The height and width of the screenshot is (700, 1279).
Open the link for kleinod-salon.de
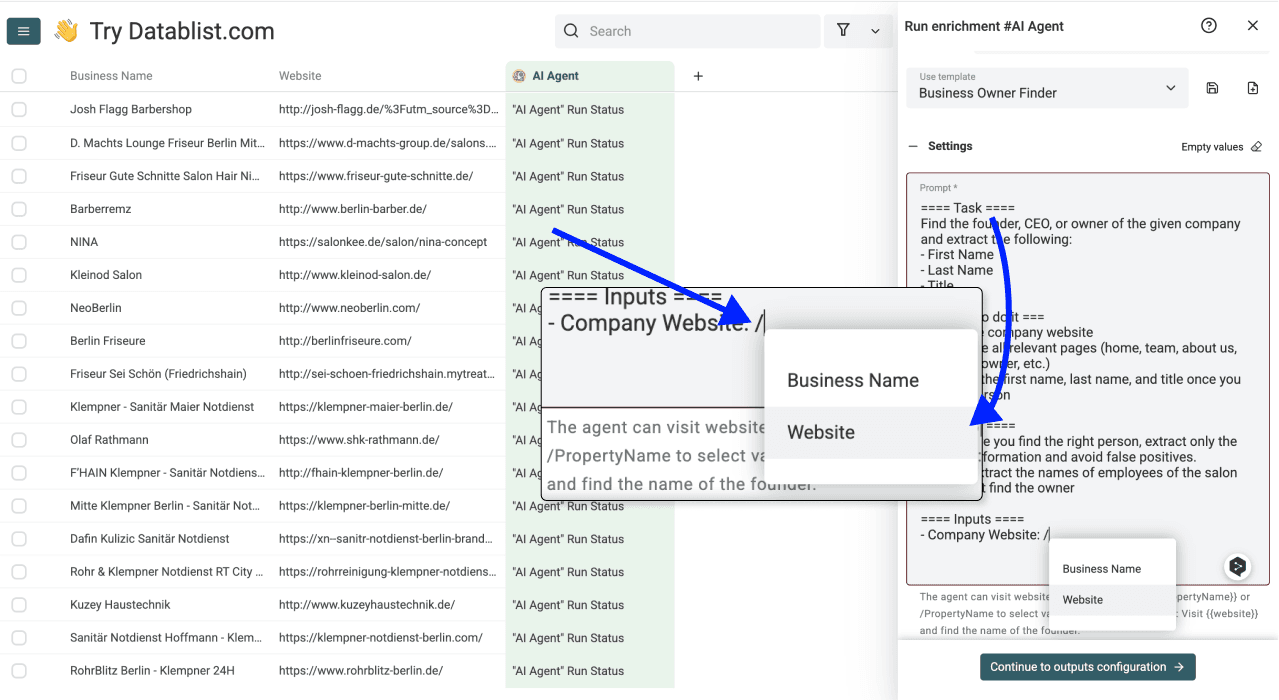tap(355, 274)
